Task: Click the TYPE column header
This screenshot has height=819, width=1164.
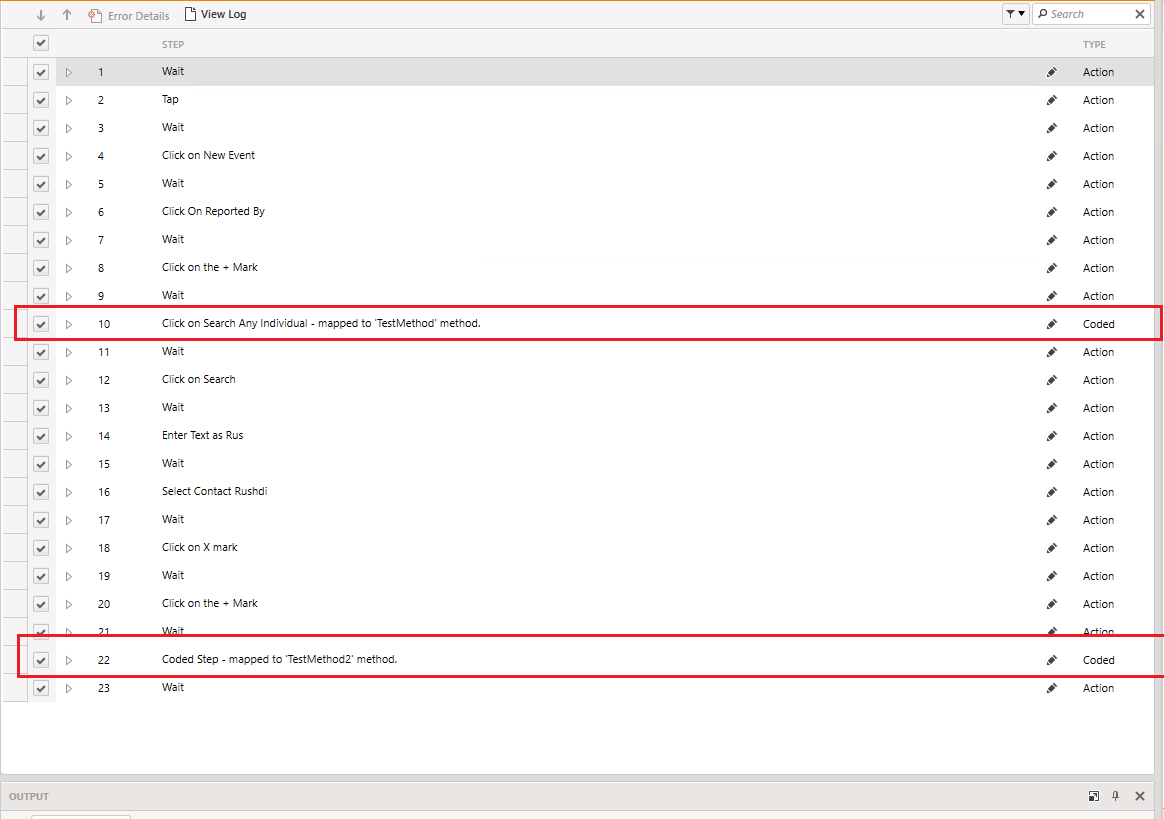Action: [x=1094, y=45]
